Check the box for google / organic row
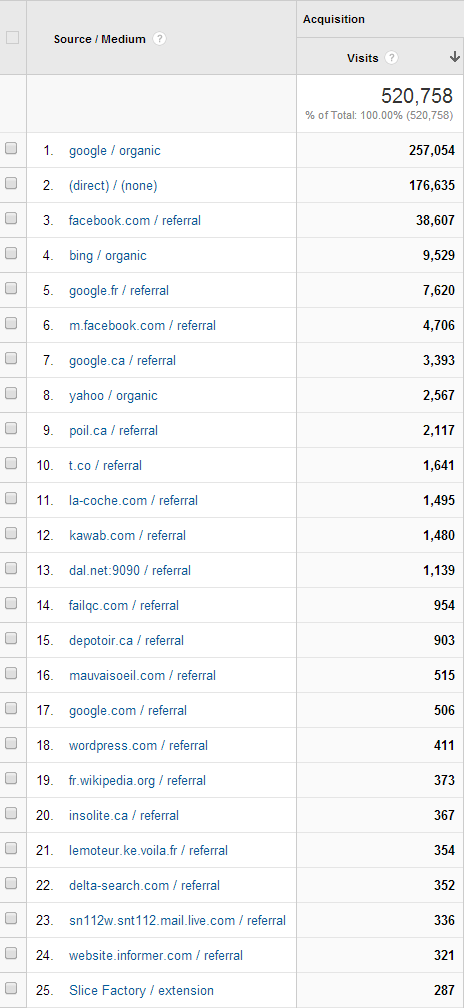The width and height of the screenshot is (464, 1008). [11, 148]
